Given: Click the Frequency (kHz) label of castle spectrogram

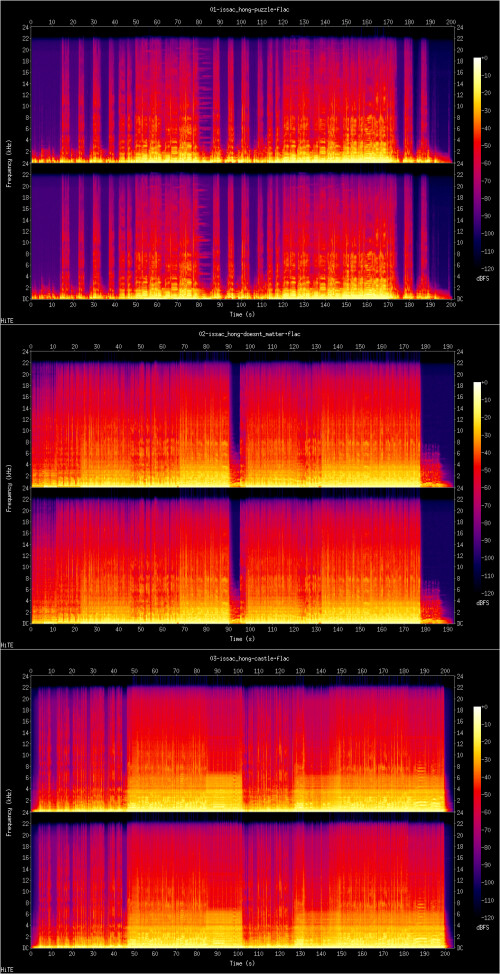Looking at the screenshot, I should 11,811.
